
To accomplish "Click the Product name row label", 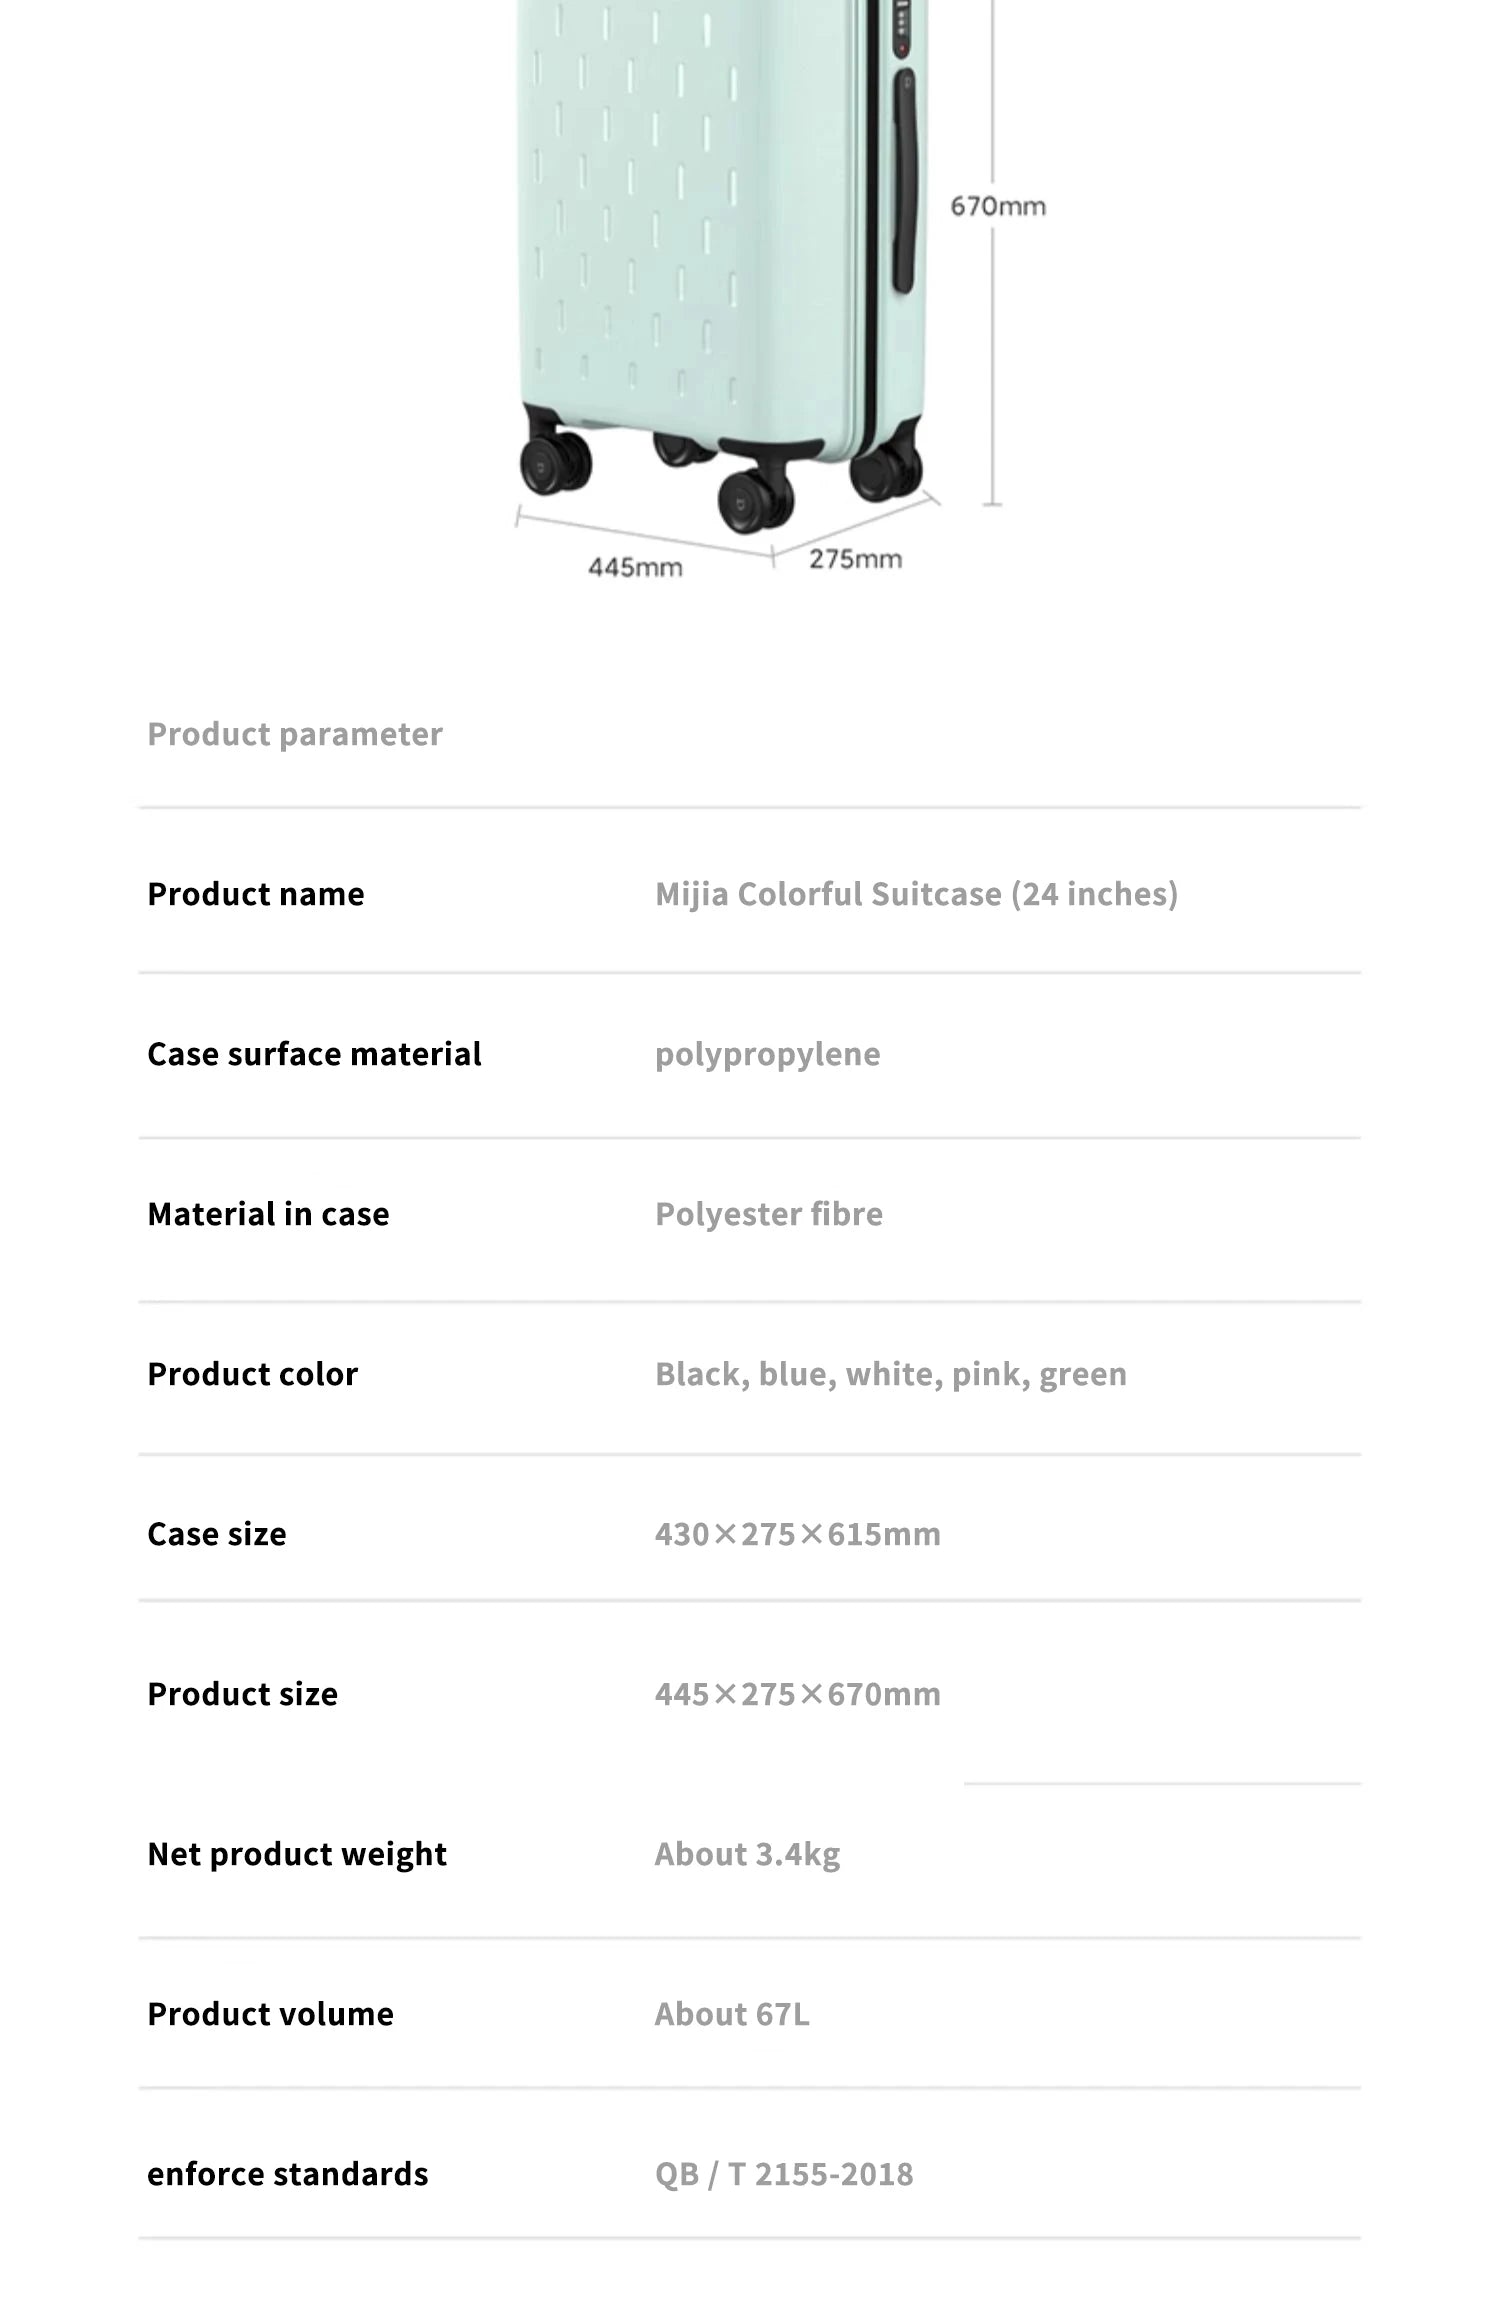I will coord(256,894).
